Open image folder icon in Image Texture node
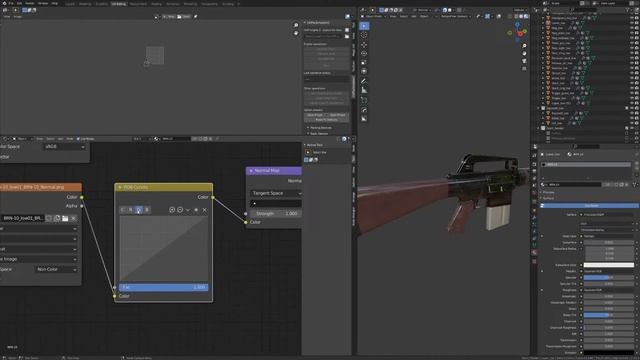This screenshot has height=360, width=640. click(65, 218)
